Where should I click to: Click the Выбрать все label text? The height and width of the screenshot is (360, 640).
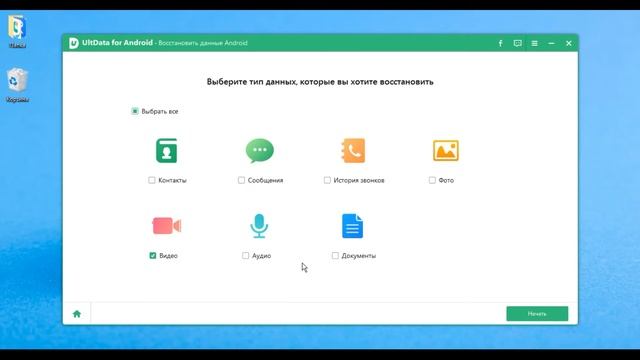(x=160, y=111)
